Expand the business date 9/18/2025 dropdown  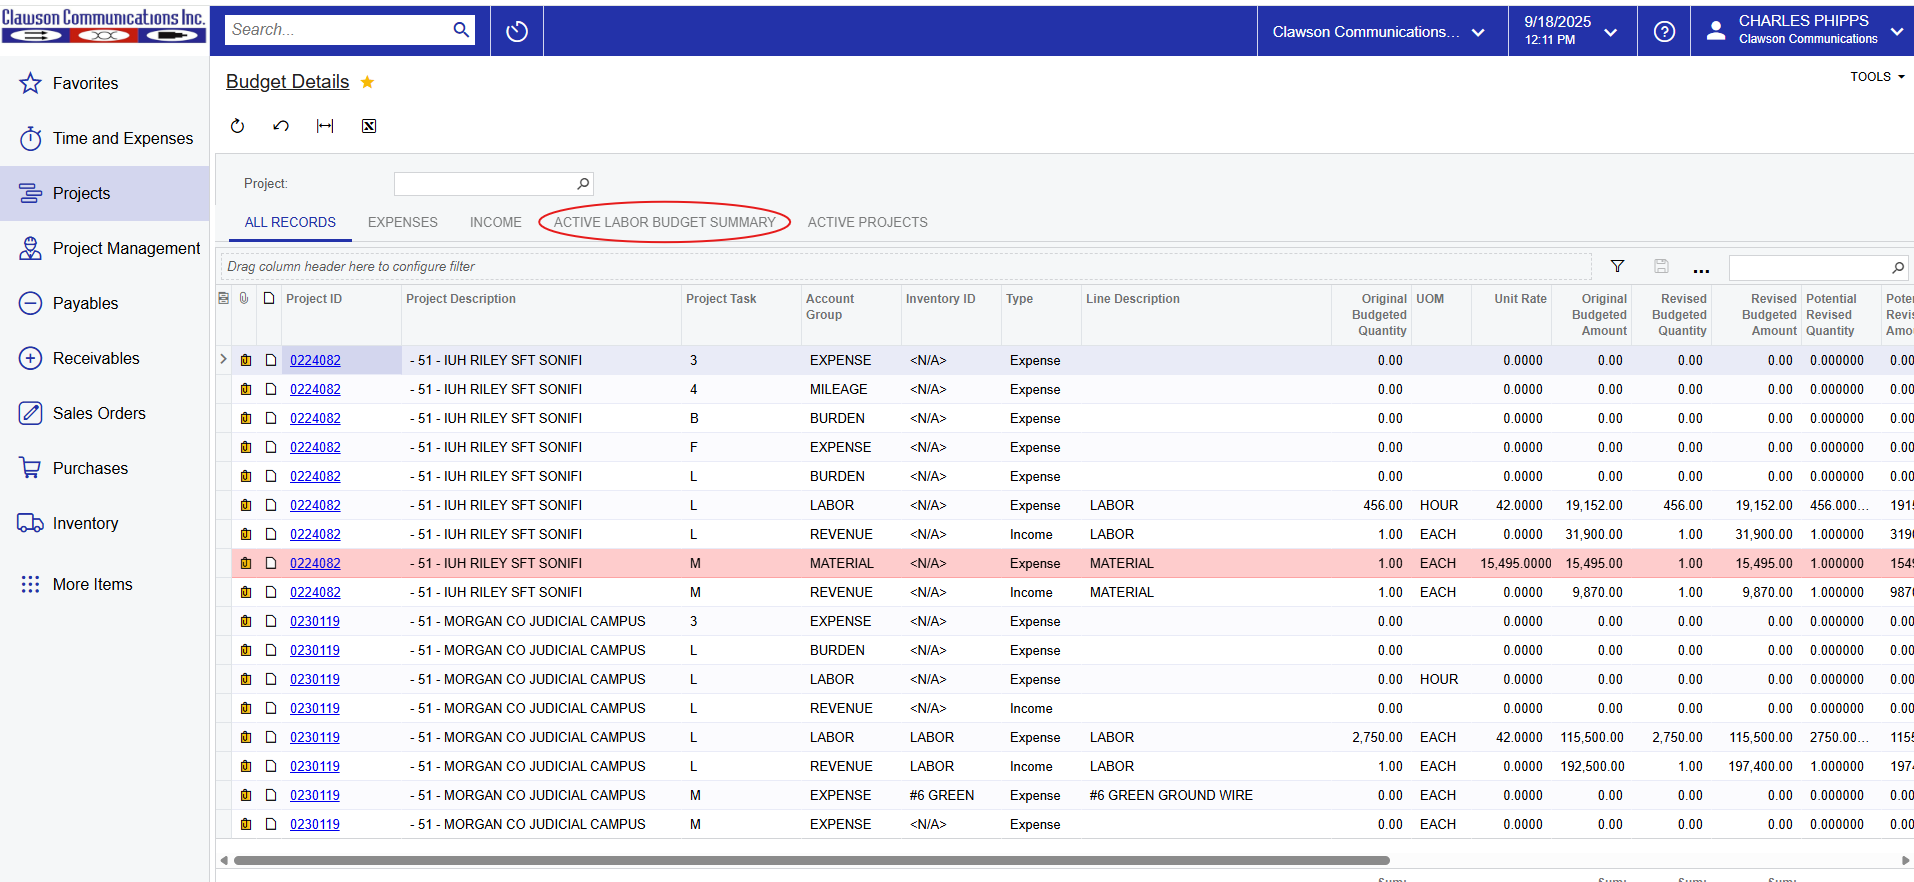(1571, 31)
